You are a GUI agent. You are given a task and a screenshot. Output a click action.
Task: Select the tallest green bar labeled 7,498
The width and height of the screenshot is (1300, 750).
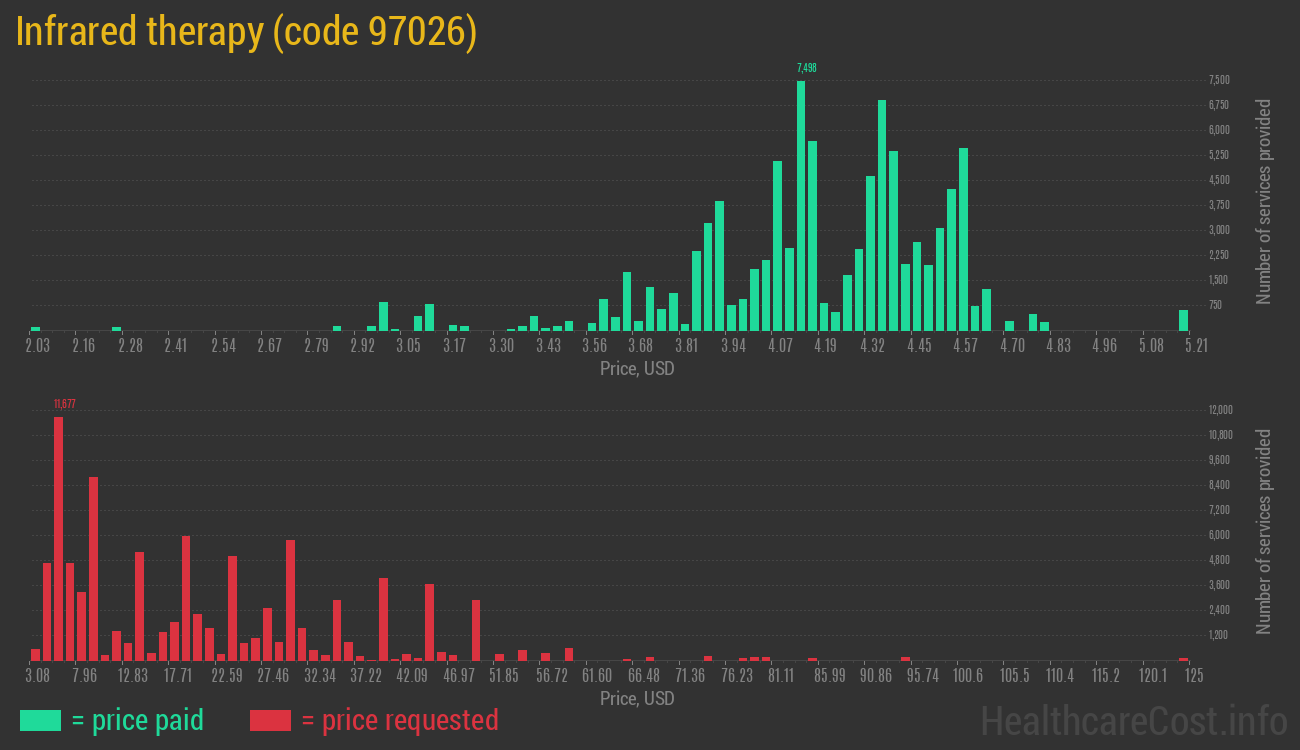tap(801, 205)
